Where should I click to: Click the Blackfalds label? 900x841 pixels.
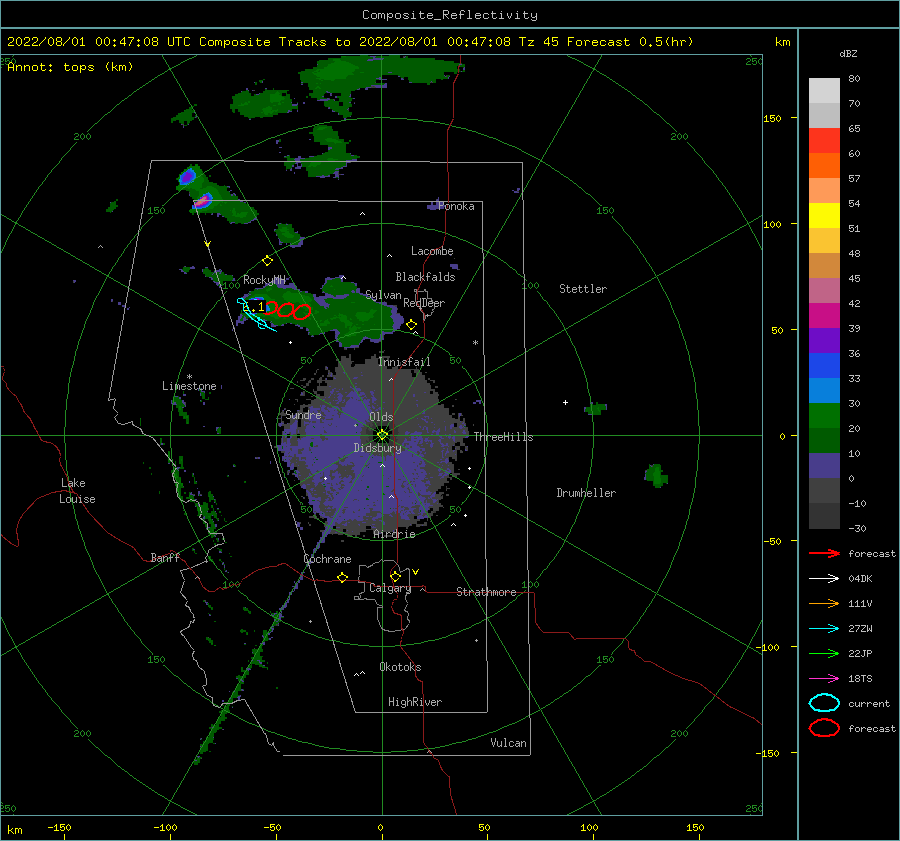425,277
